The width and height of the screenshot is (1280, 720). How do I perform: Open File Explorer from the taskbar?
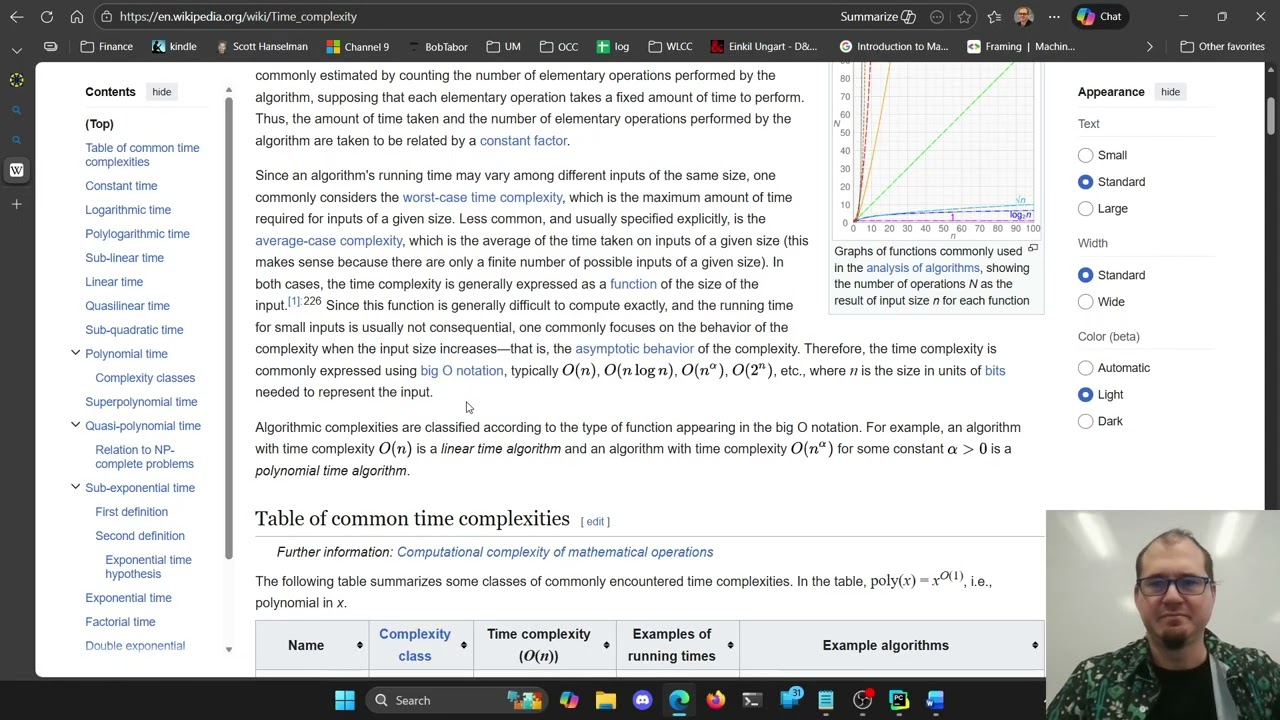pos(606,700)
